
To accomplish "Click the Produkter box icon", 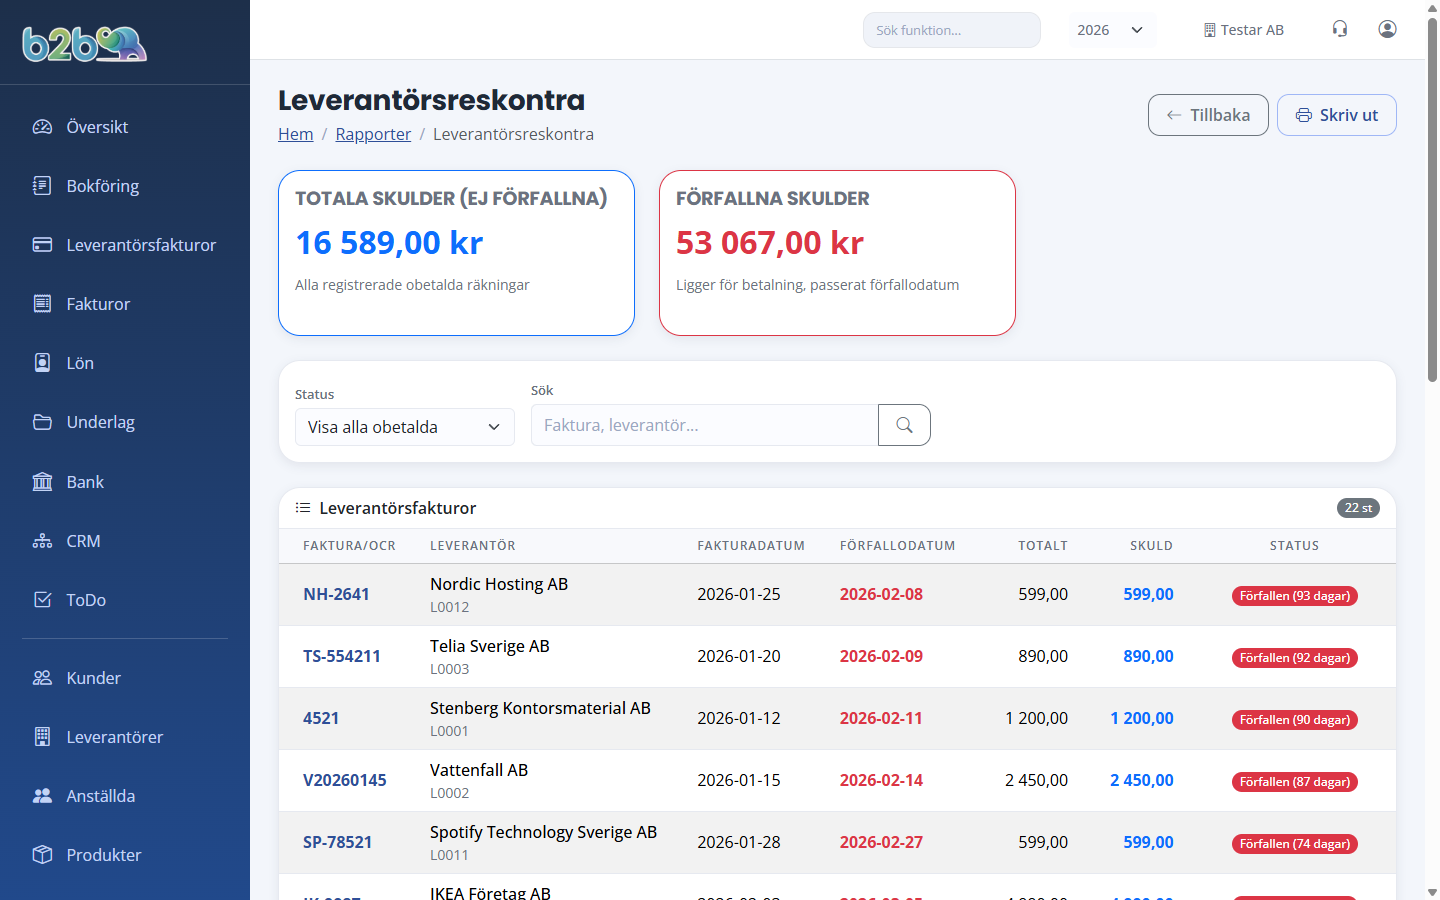I will (42, 855).
